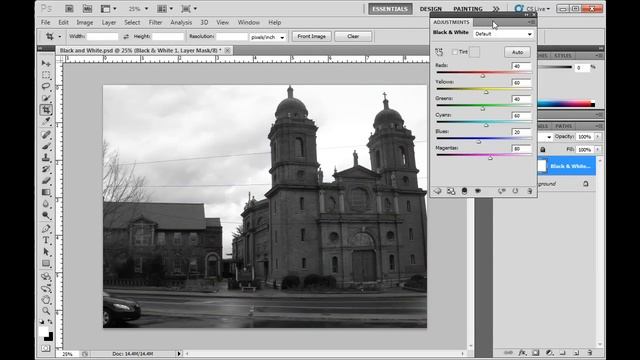The height and width of the screenshot is (360, 640).
Task: Select the Gradient tool
Action: pyautogui.click(x=46, y=192)
